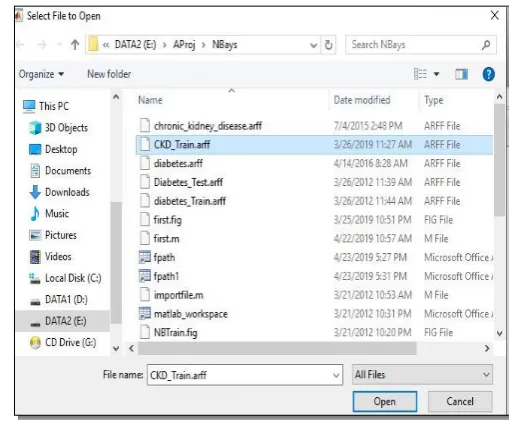Open the help question mark icon
The height and width of the screenshot is (426, 509).
coord(488,74)
